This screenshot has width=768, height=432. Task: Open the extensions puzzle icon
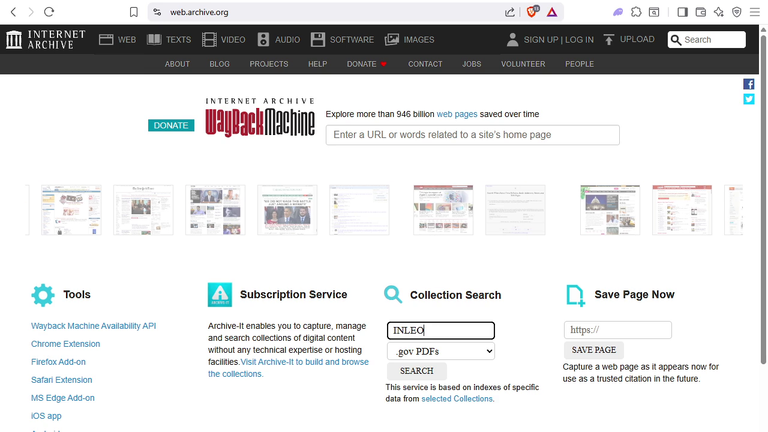coord(636,12)
